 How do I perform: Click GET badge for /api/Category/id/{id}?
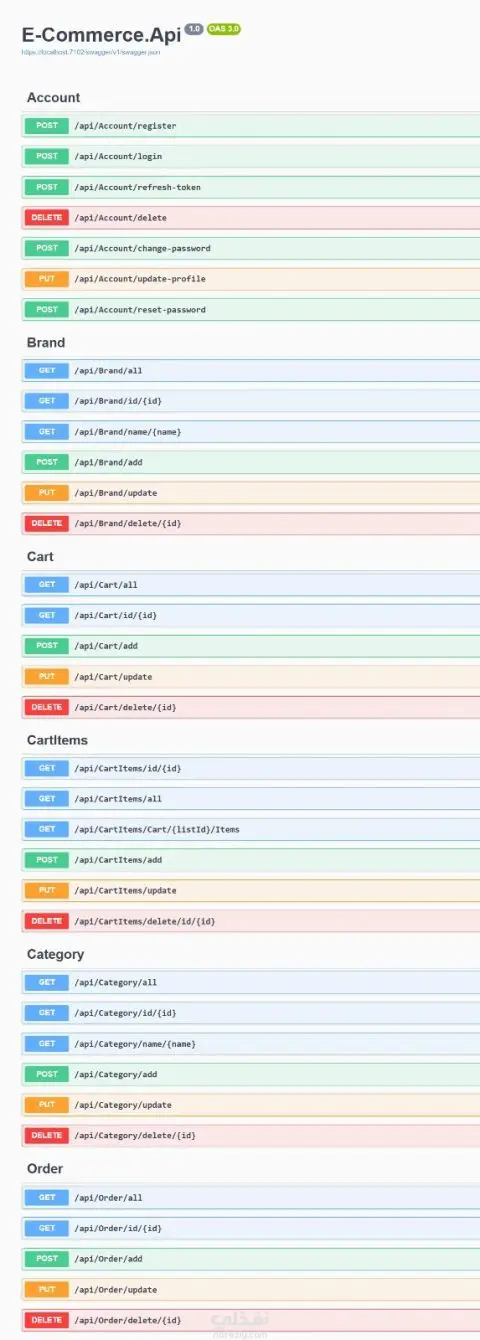[47, 1013]
